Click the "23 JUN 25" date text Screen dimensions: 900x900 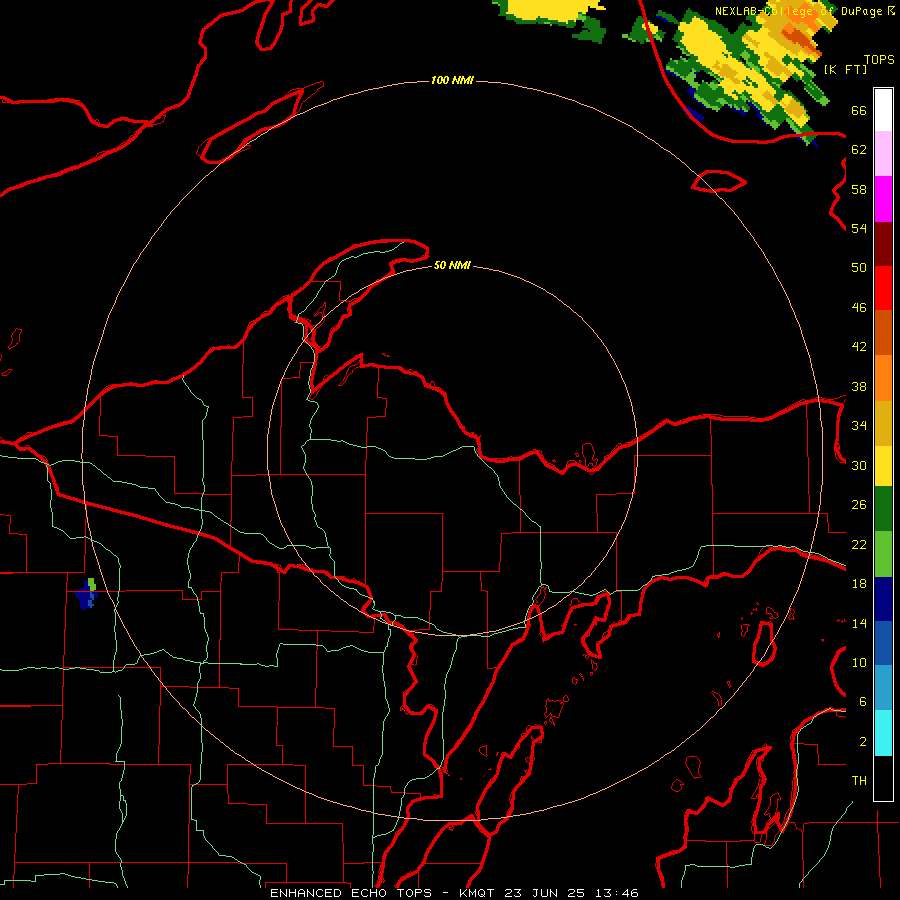click(x=545, y=893)
